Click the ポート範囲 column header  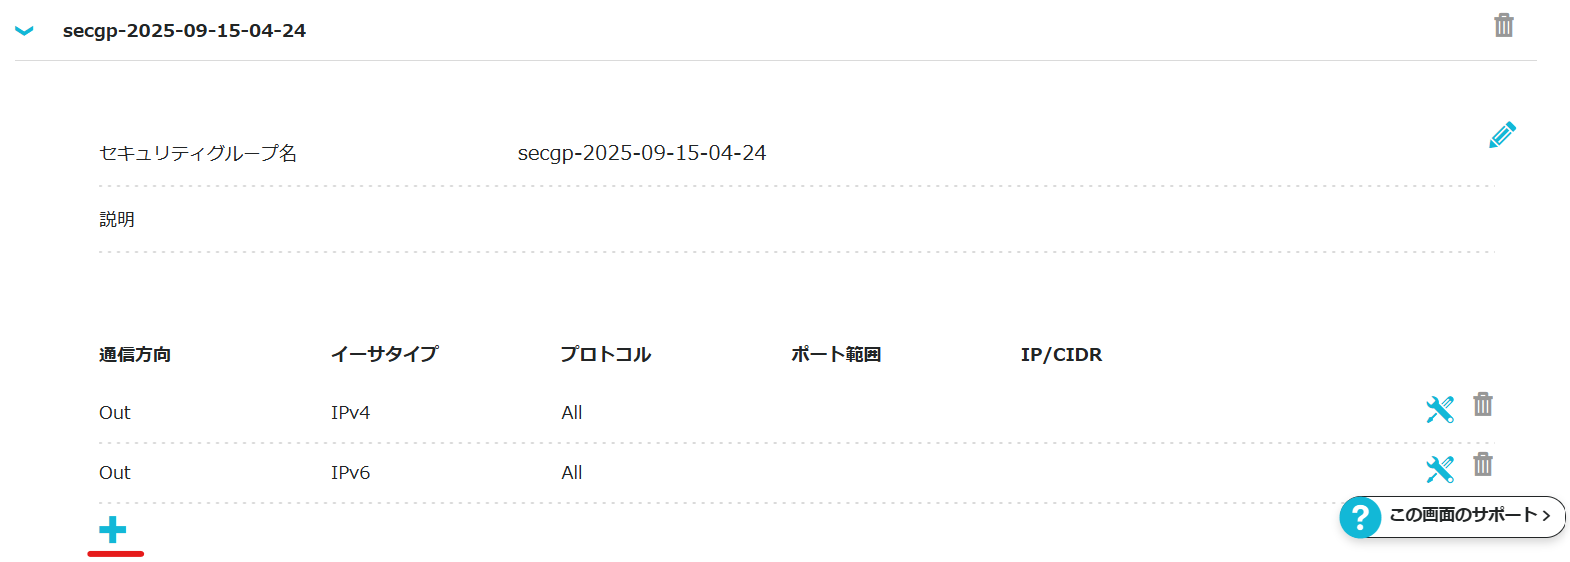[x=836, y=354]
